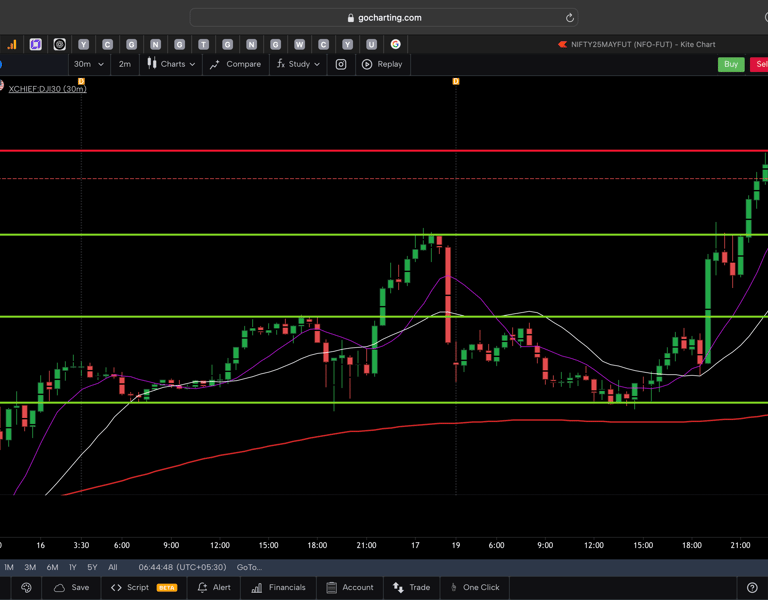Screen dimensions: 768x600
Task: Switch to the pinned tab labeled U
Action: click(371, 45)
